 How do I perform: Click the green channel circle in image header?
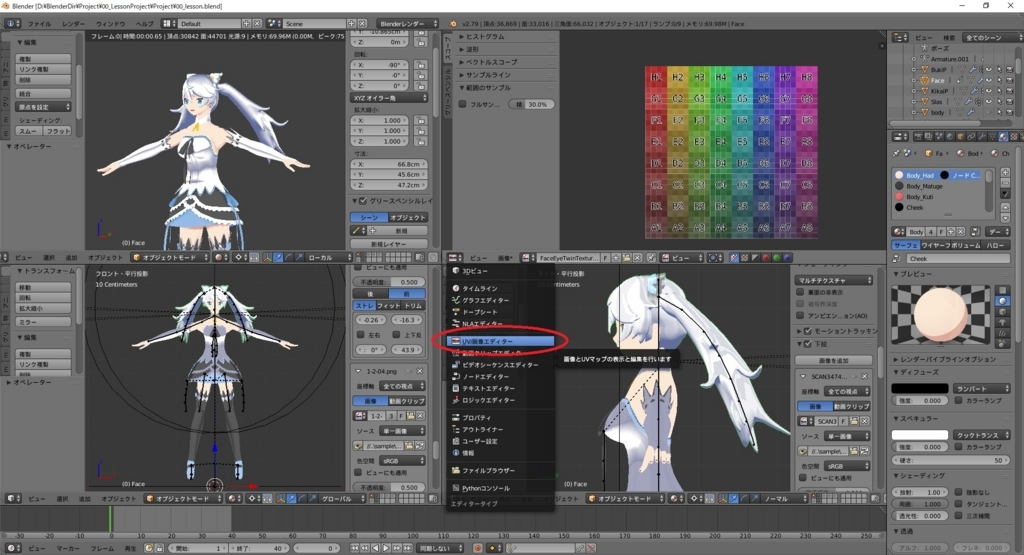776,258
